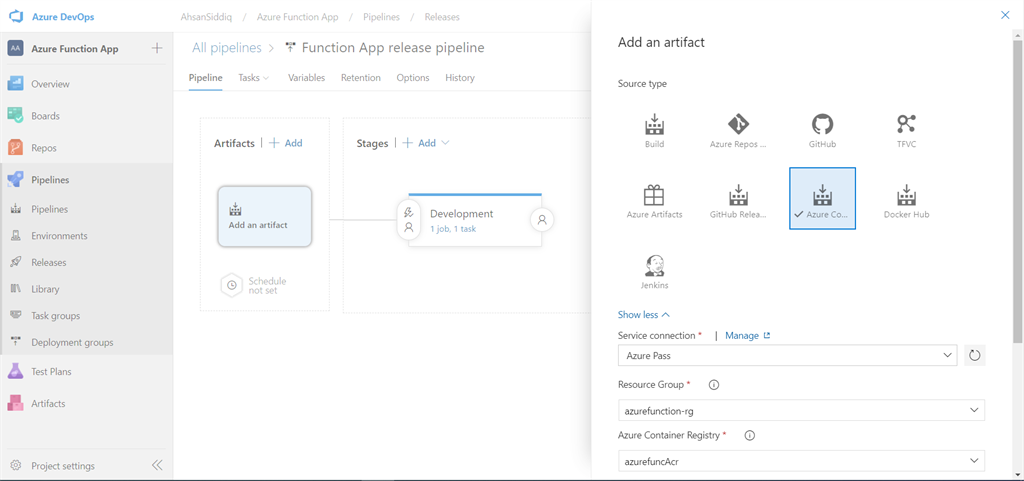Select the Azure Artifacts source type
The width and height of the screenshot is (1024, 481).
click(x=654, y=199)
